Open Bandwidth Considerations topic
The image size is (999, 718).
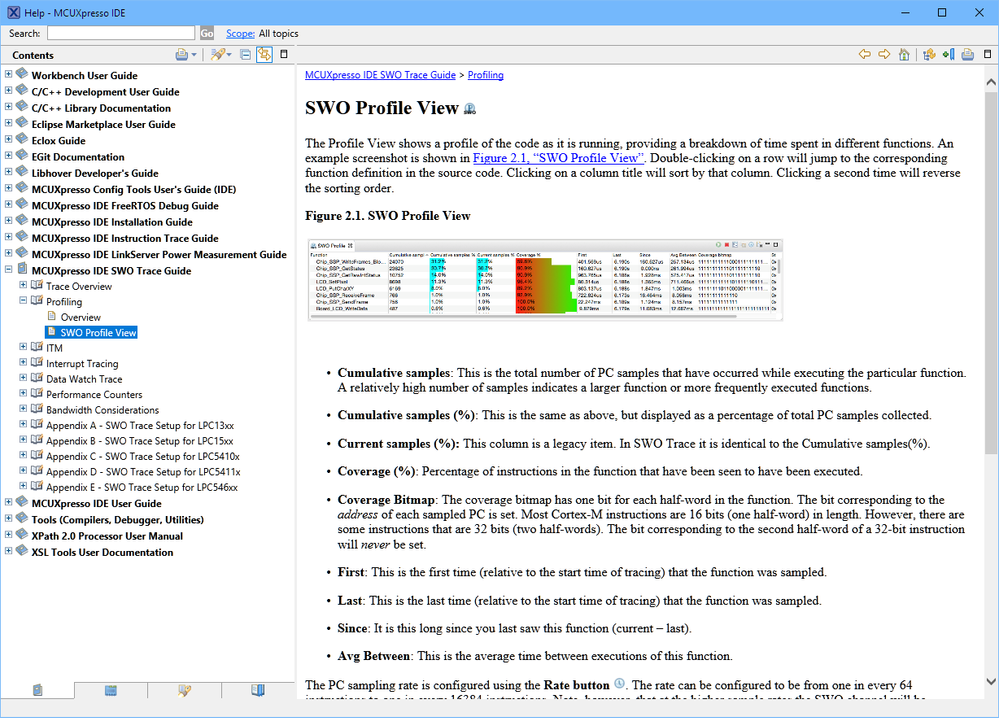click(x=103, y=410)
